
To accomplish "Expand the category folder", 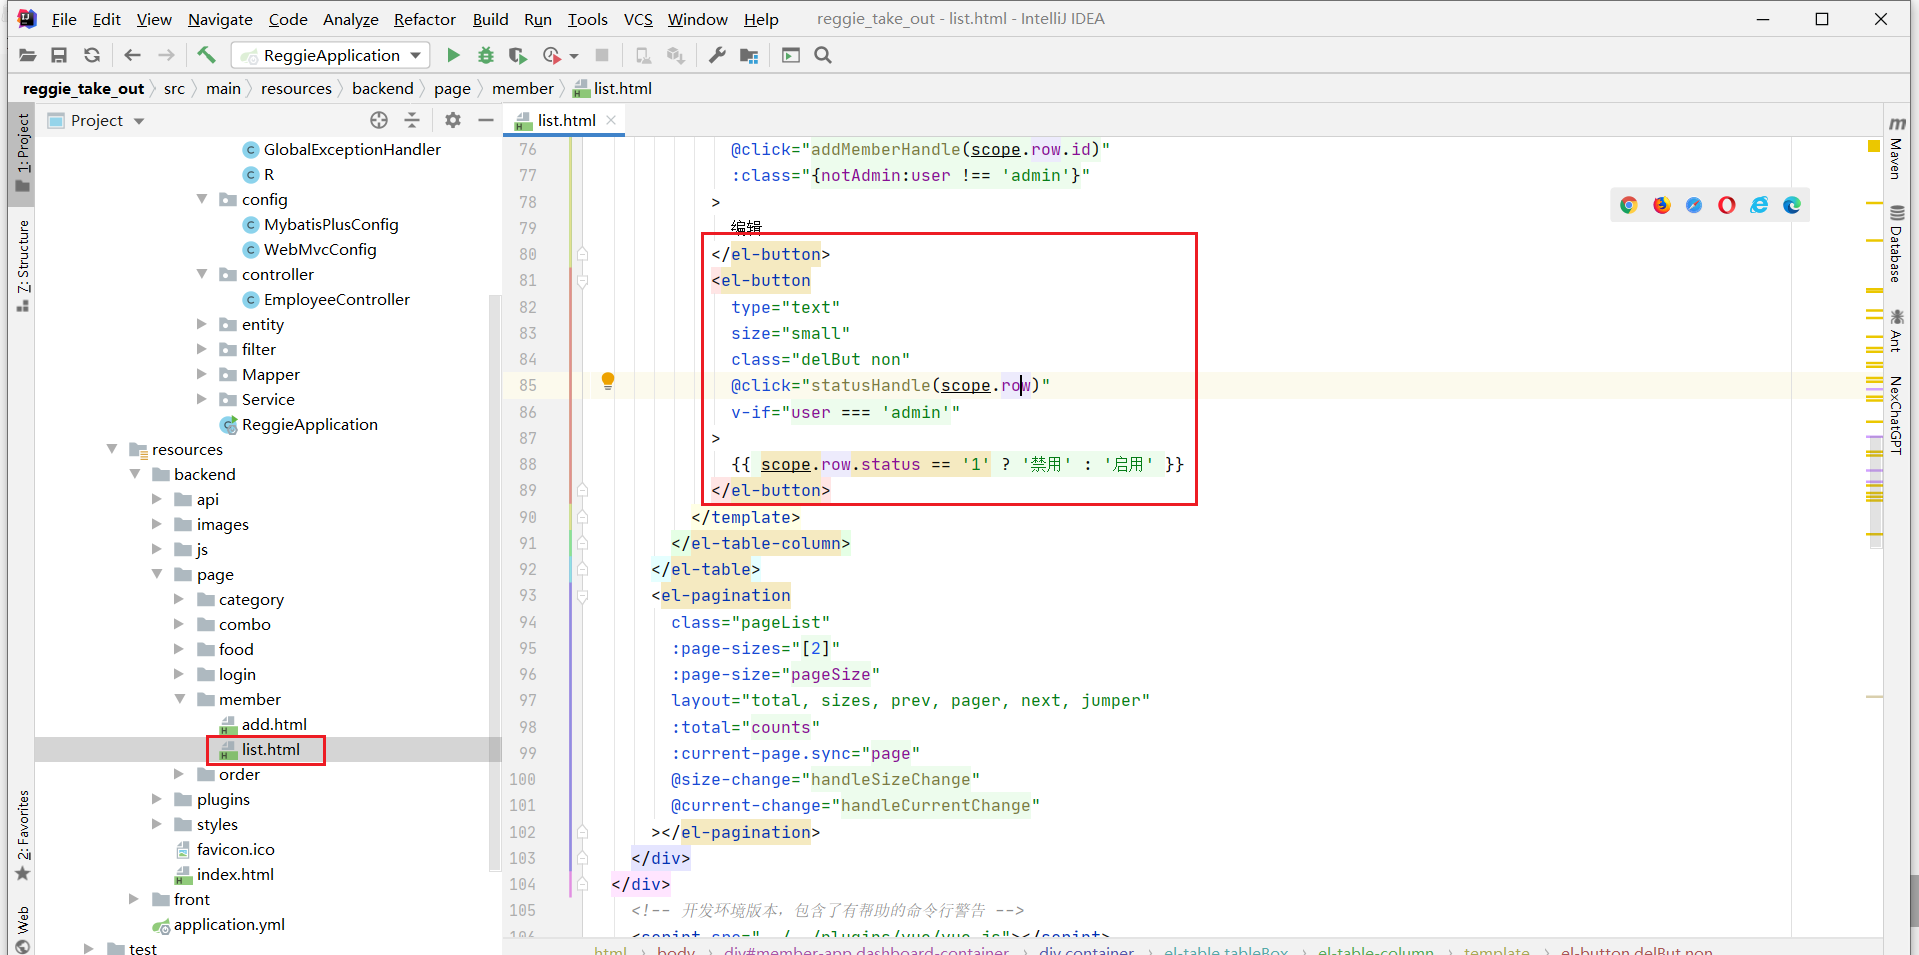I will [x=179, y=599].
